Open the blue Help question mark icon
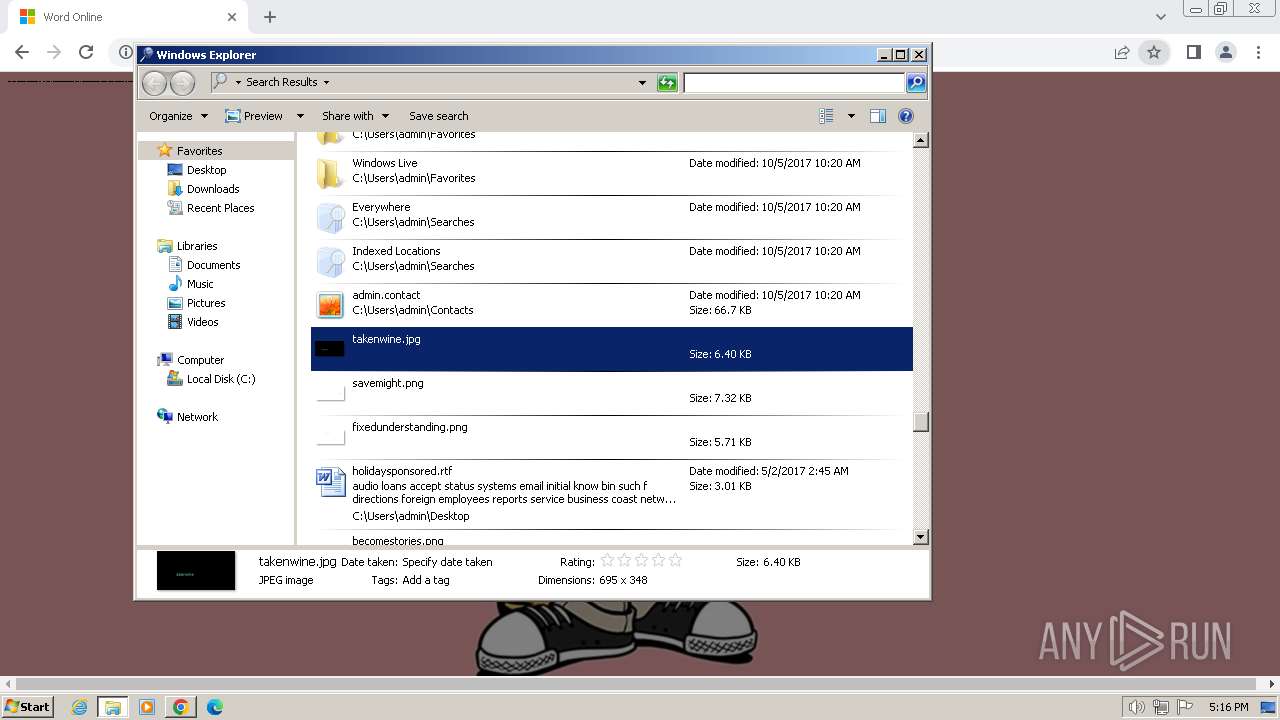Image resolution: width=1280 pixels, height=720 pixels. click(906, 116)
